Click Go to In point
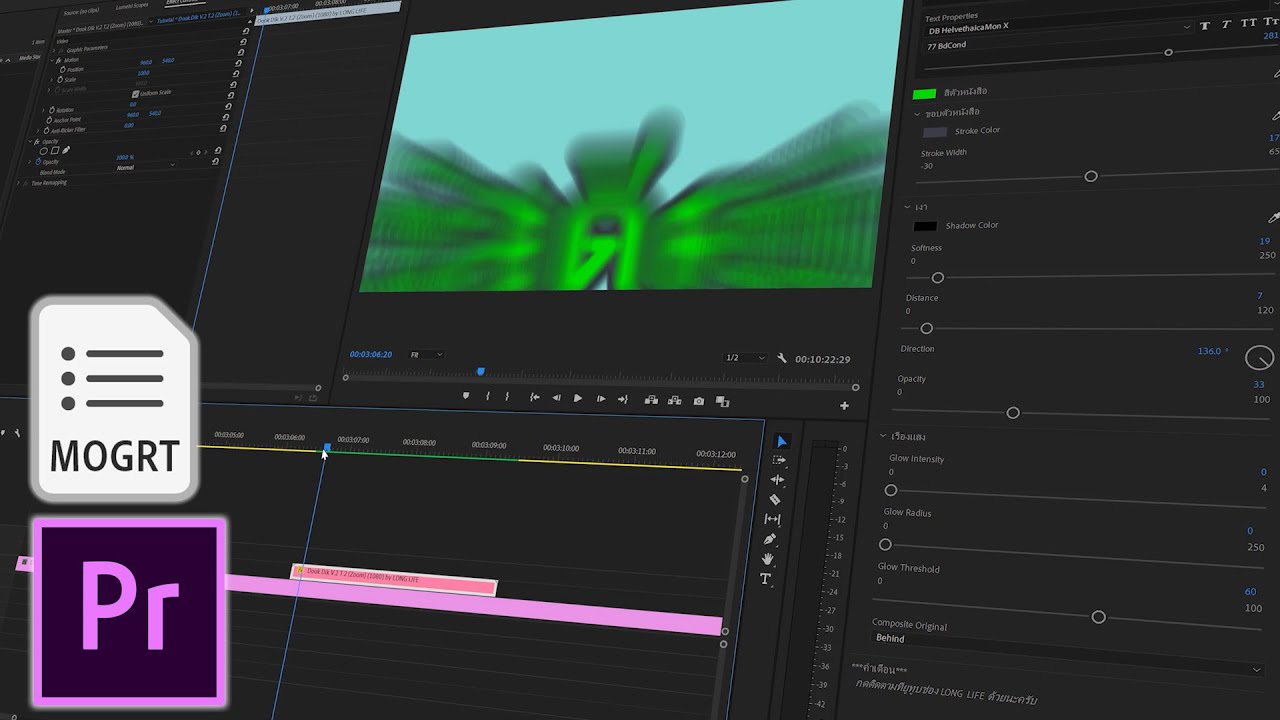Image resolution: width=1280 pixels, height=720 pixels. 534,397
